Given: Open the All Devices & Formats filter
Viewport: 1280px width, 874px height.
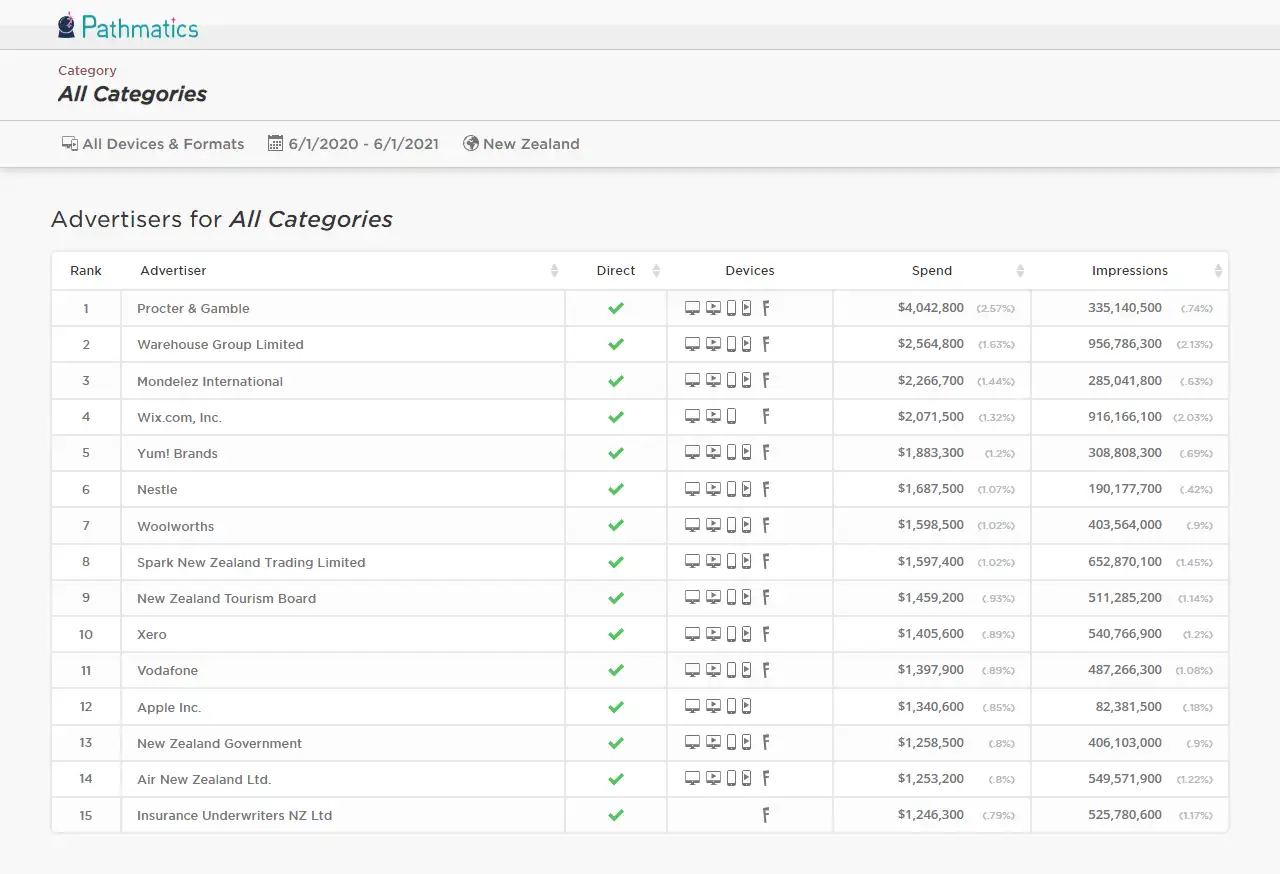Looking at the screenshot, I should pos(153,144).
